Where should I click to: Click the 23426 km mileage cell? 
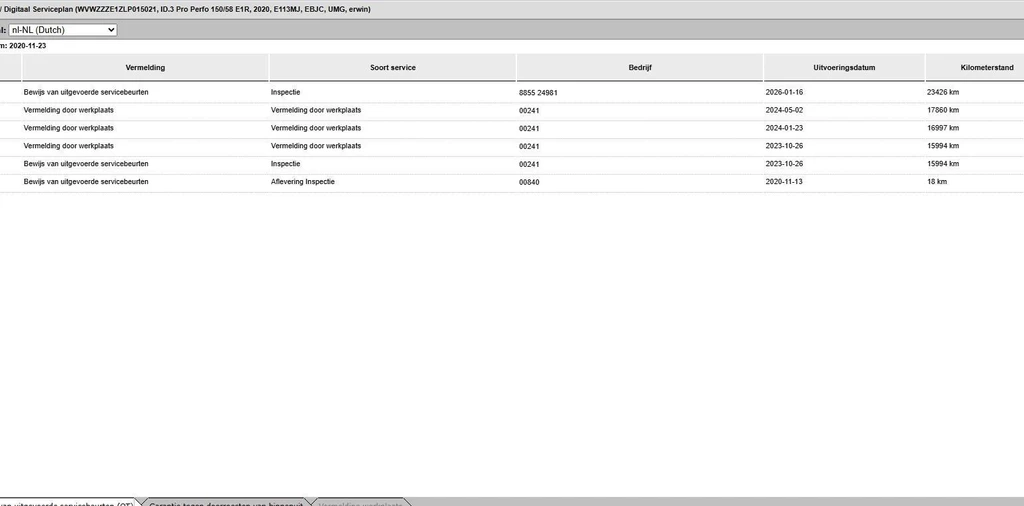943,93
